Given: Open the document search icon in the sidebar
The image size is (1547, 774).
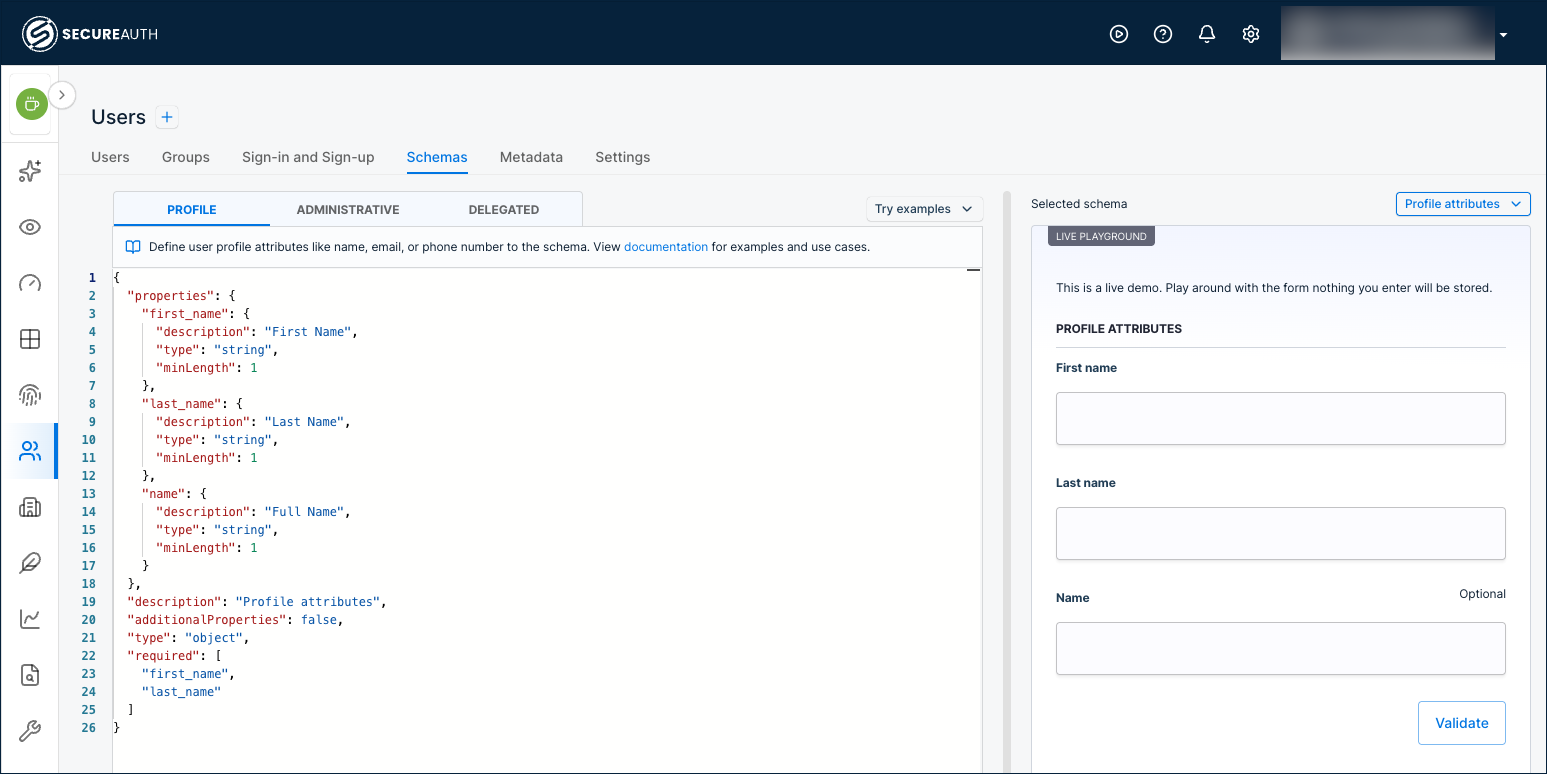Looking at the screenshot, I should tap(30, 675).
